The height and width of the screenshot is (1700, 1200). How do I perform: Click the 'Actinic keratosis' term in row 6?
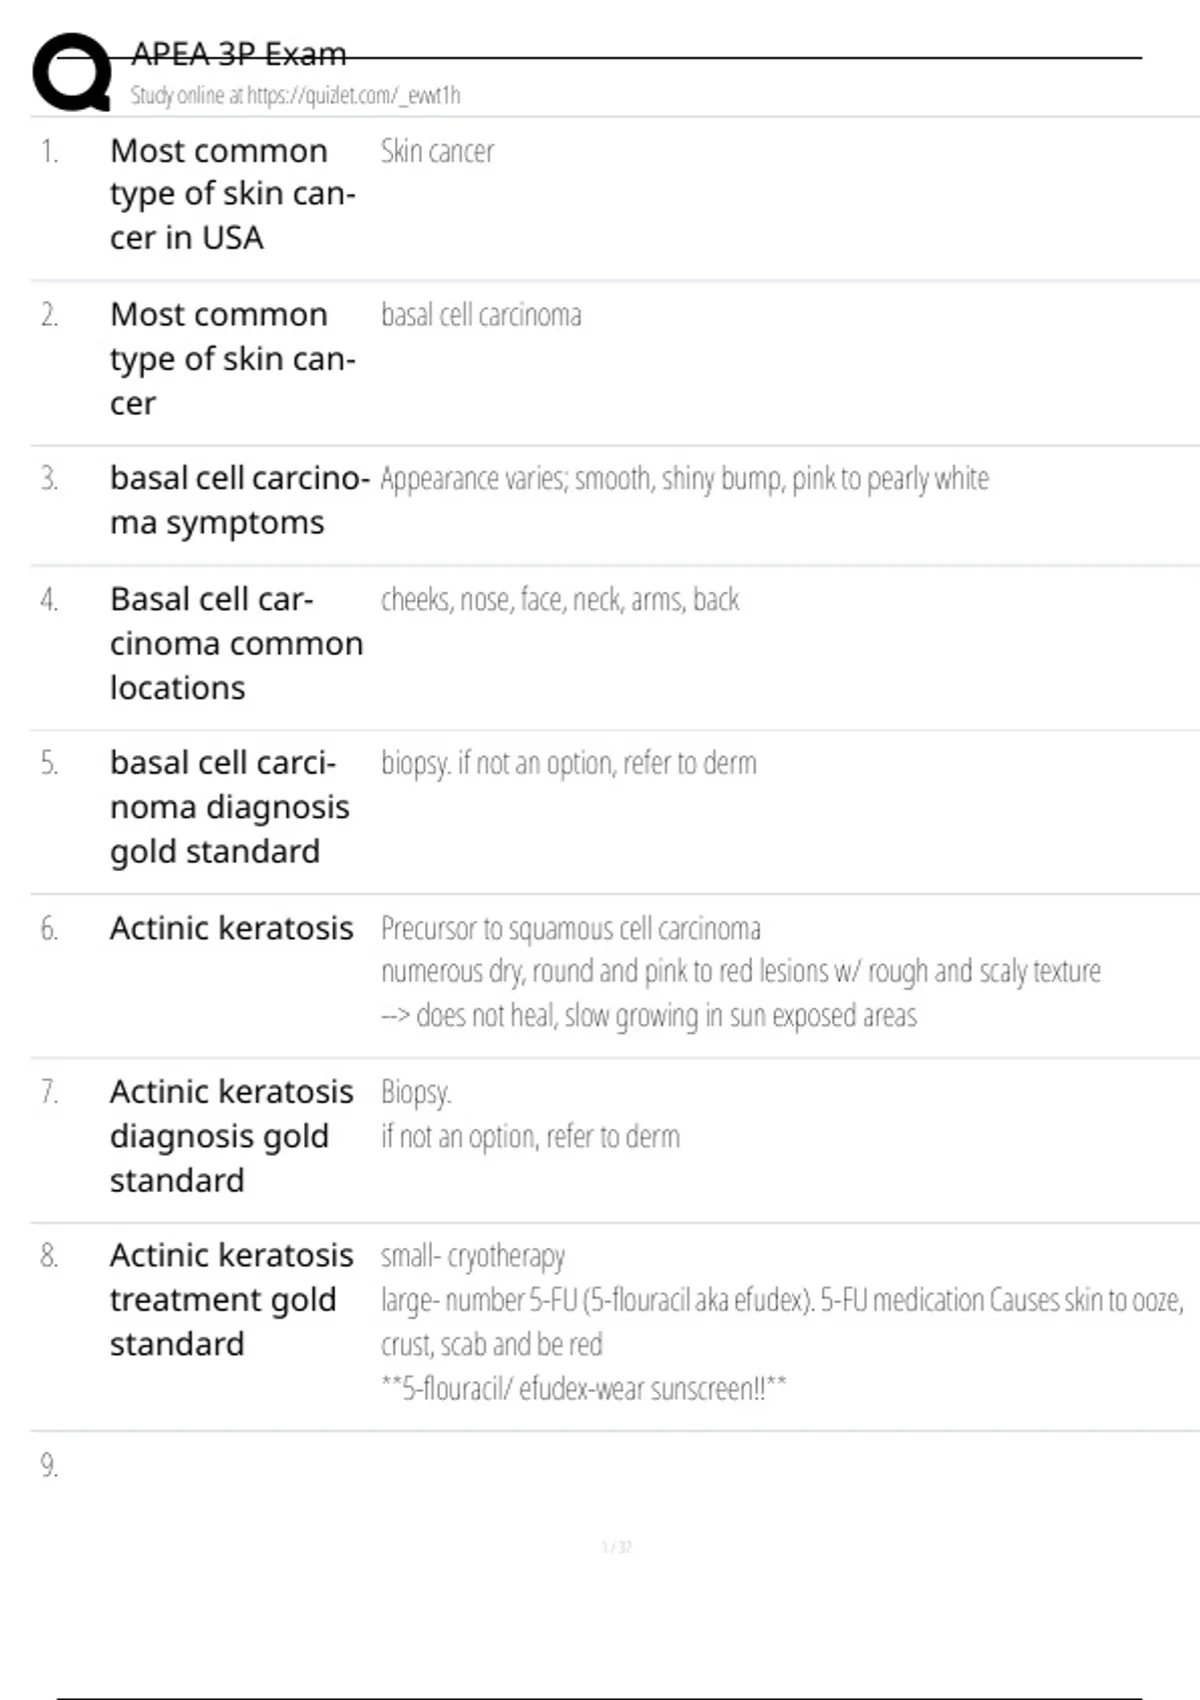[x=231, y=929]
